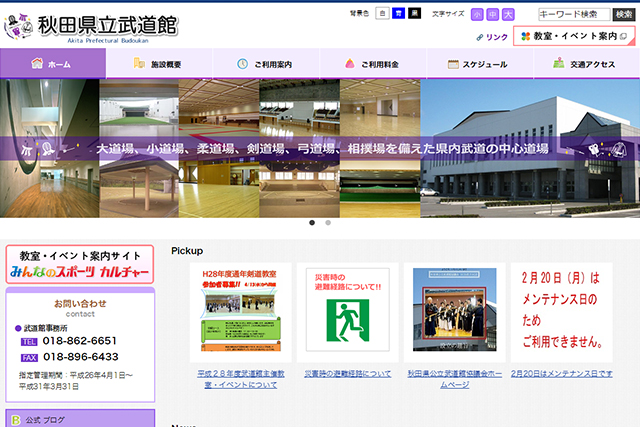
Task: Click the fax number 018-896-6433
Action: pos(81,357)
